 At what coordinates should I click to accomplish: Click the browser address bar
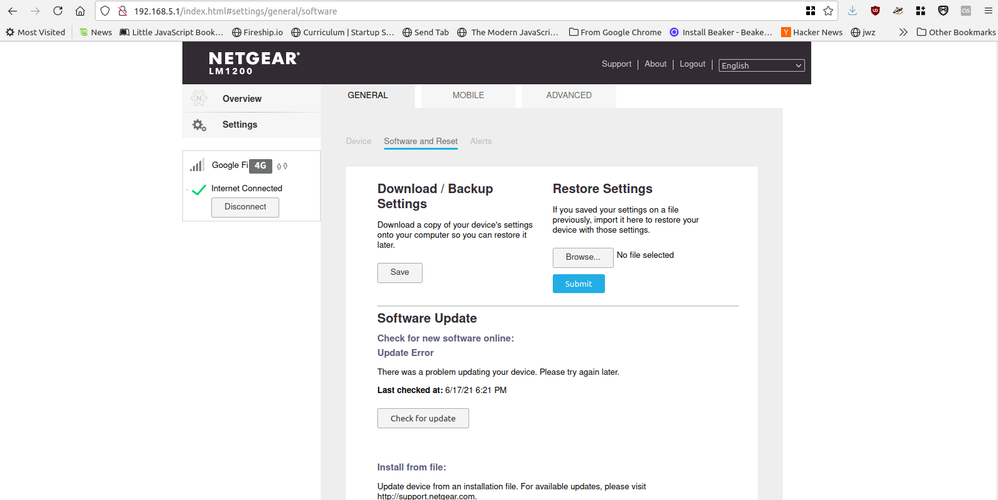[x=450, y=11]
